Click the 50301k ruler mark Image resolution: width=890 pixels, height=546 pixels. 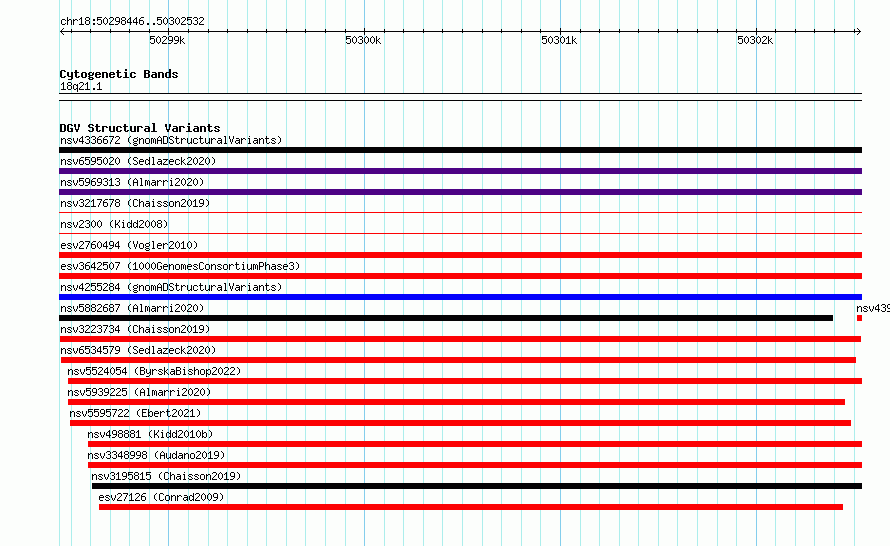559,40
